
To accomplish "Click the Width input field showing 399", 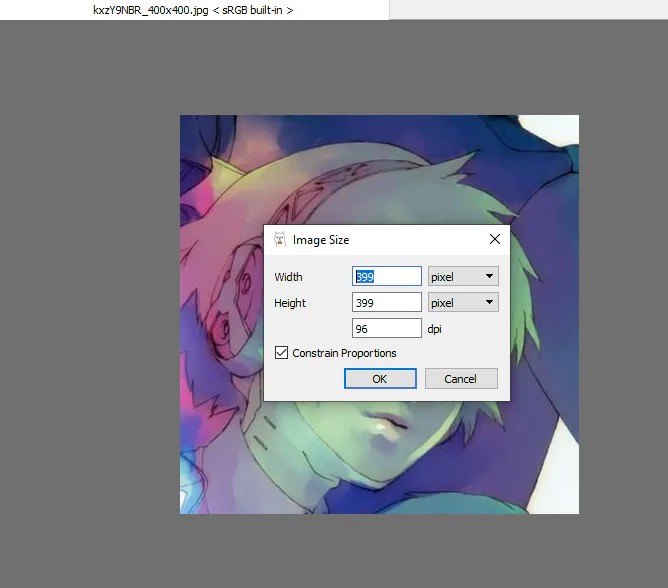I will tap(387, 277).
